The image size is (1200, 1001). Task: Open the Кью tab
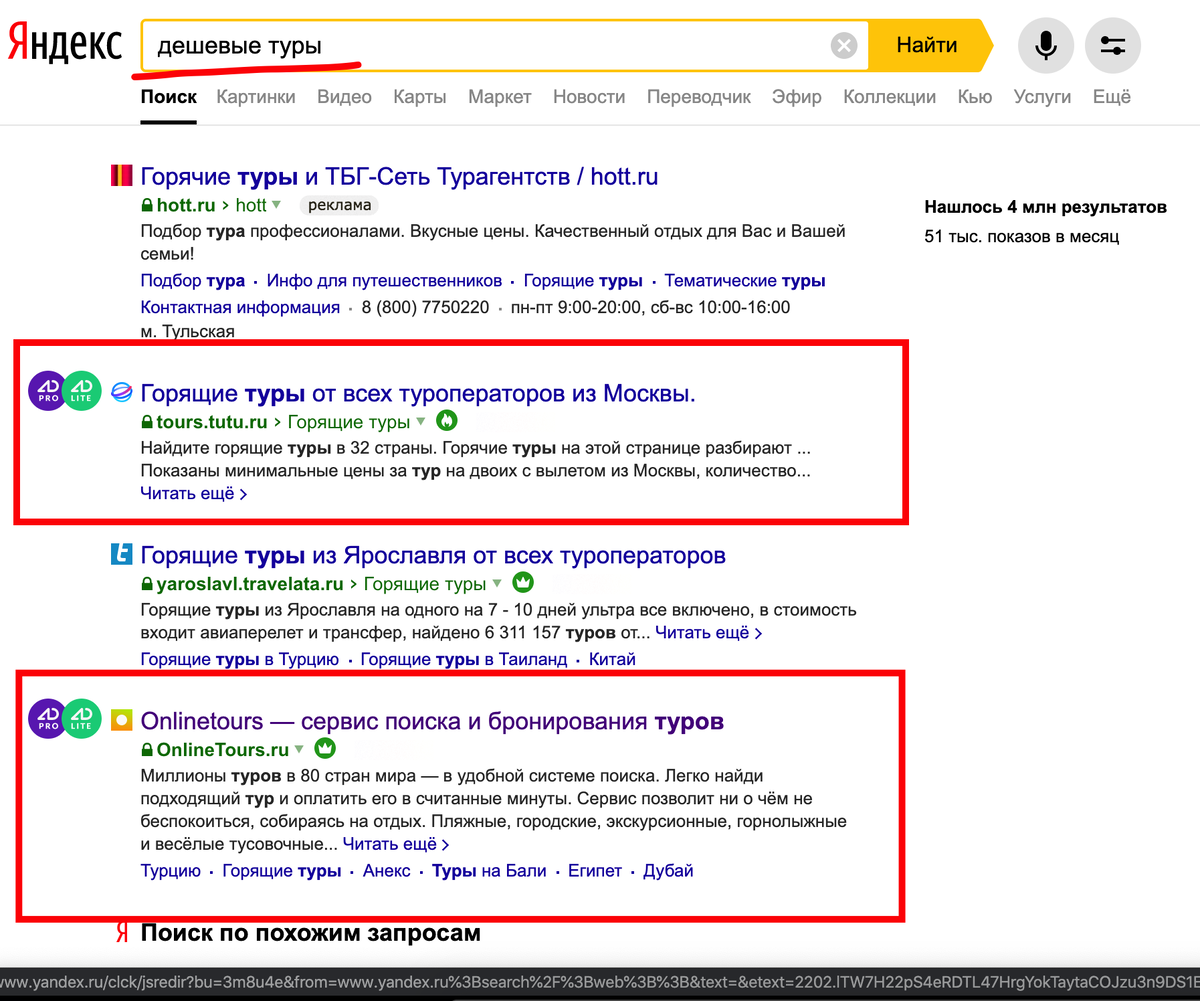[x=975, y=97]
